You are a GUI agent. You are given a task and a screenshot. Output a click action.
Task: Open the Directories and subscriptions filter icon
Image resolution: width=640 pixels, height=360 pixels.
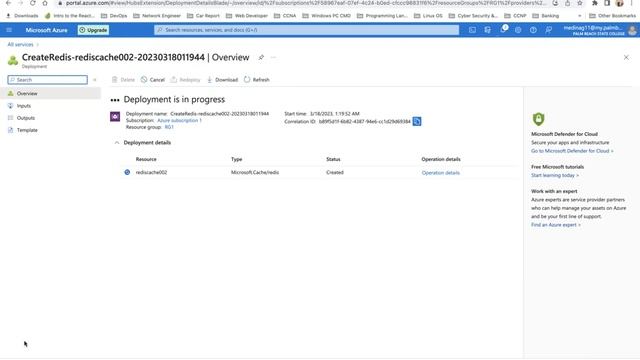pyautogui.click(x=487, y=30)
